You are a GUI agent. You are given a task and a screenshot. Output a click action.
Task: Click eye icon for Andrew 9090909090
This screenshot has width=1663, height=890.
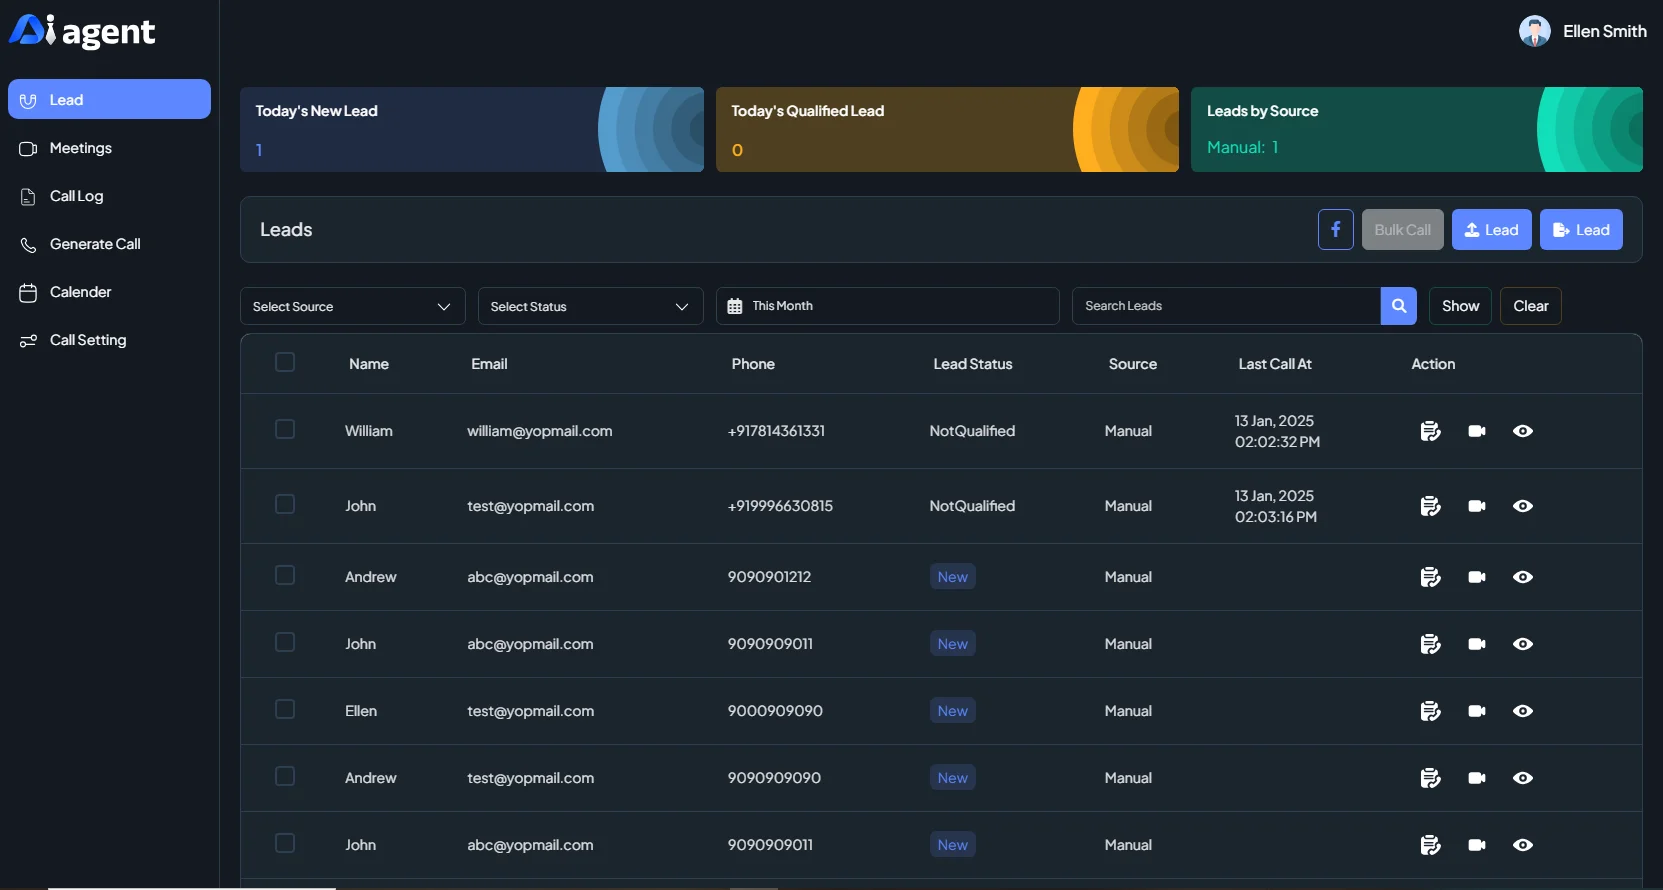[x=1523, y=778]
